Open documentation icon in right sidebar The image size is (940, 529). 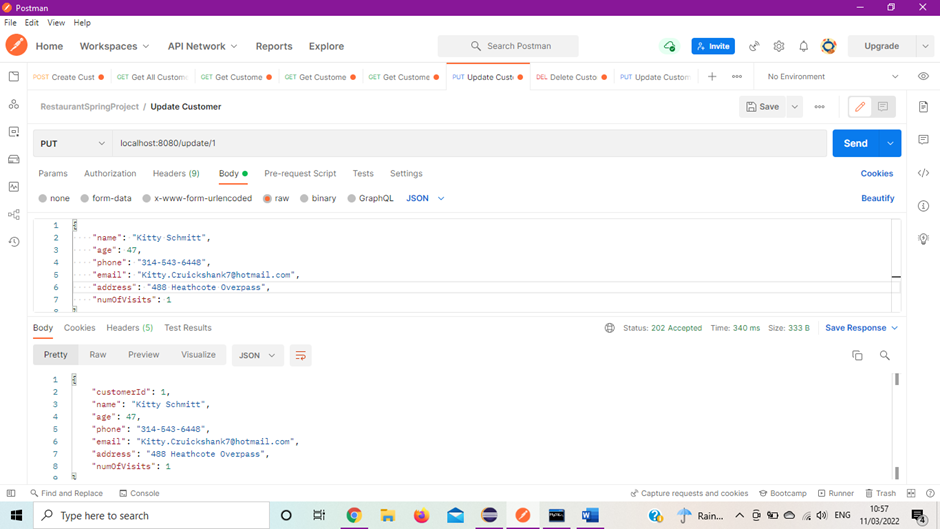923,107
